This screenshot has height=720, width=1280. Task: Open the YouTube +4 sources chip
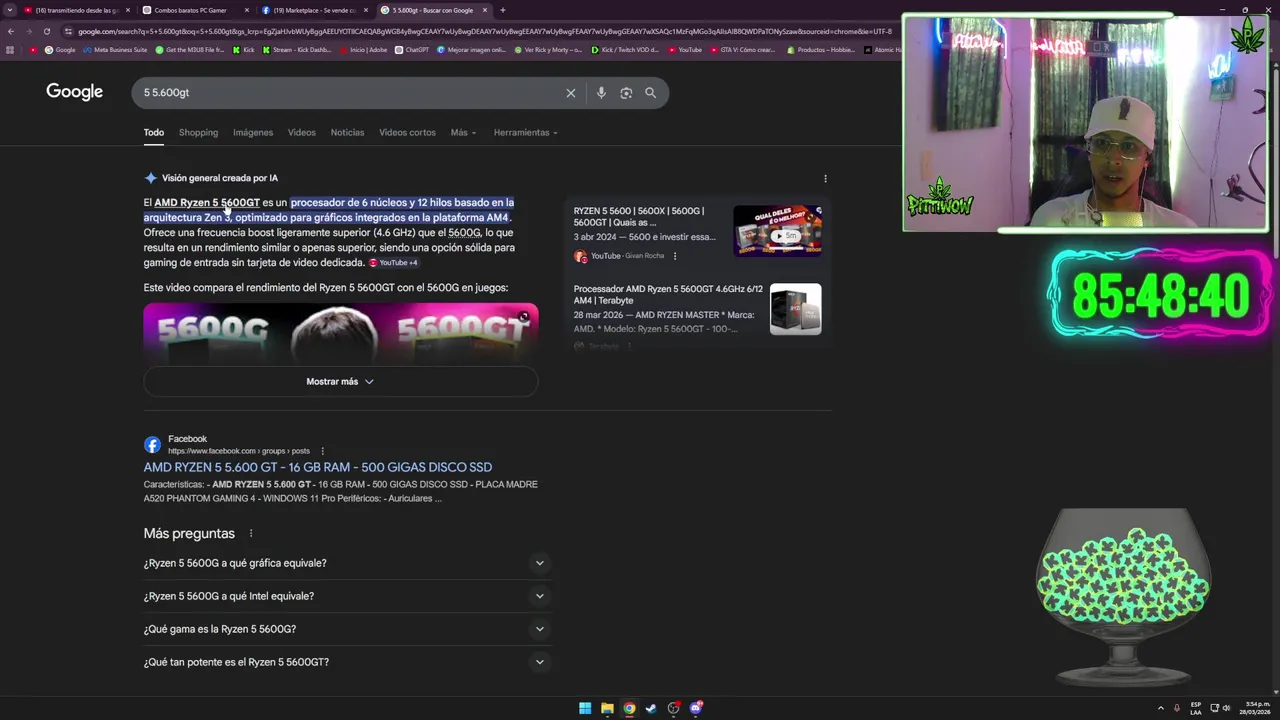(393, 263)
